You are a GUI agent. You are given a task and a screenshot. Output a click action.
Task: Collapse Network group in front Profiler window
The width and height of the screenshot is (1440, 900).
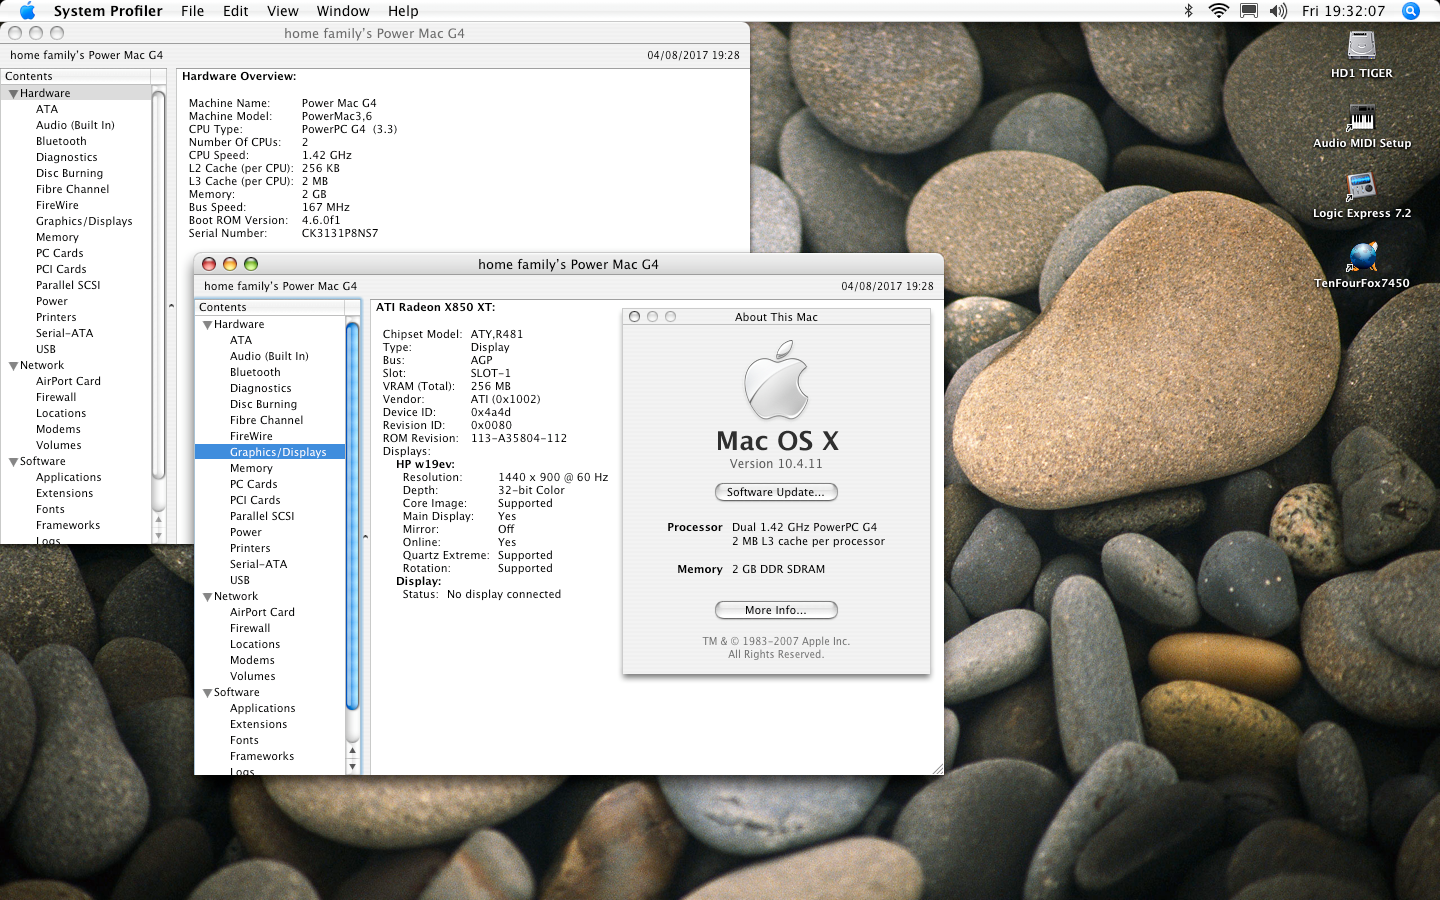(207, 597)
